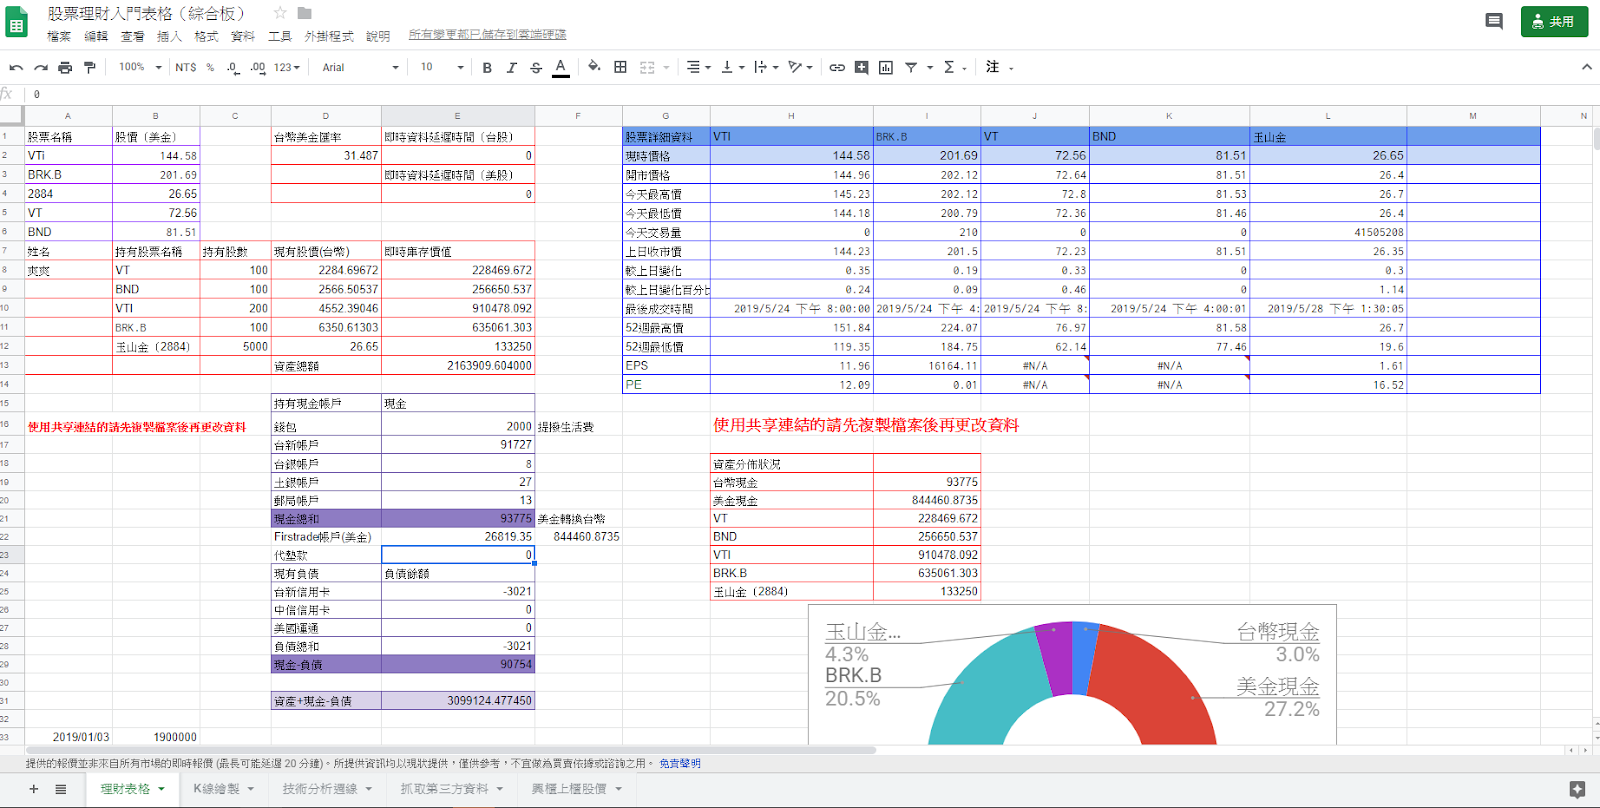
Task: Open the 格式 menu
Action: click(x=206, y=36)
